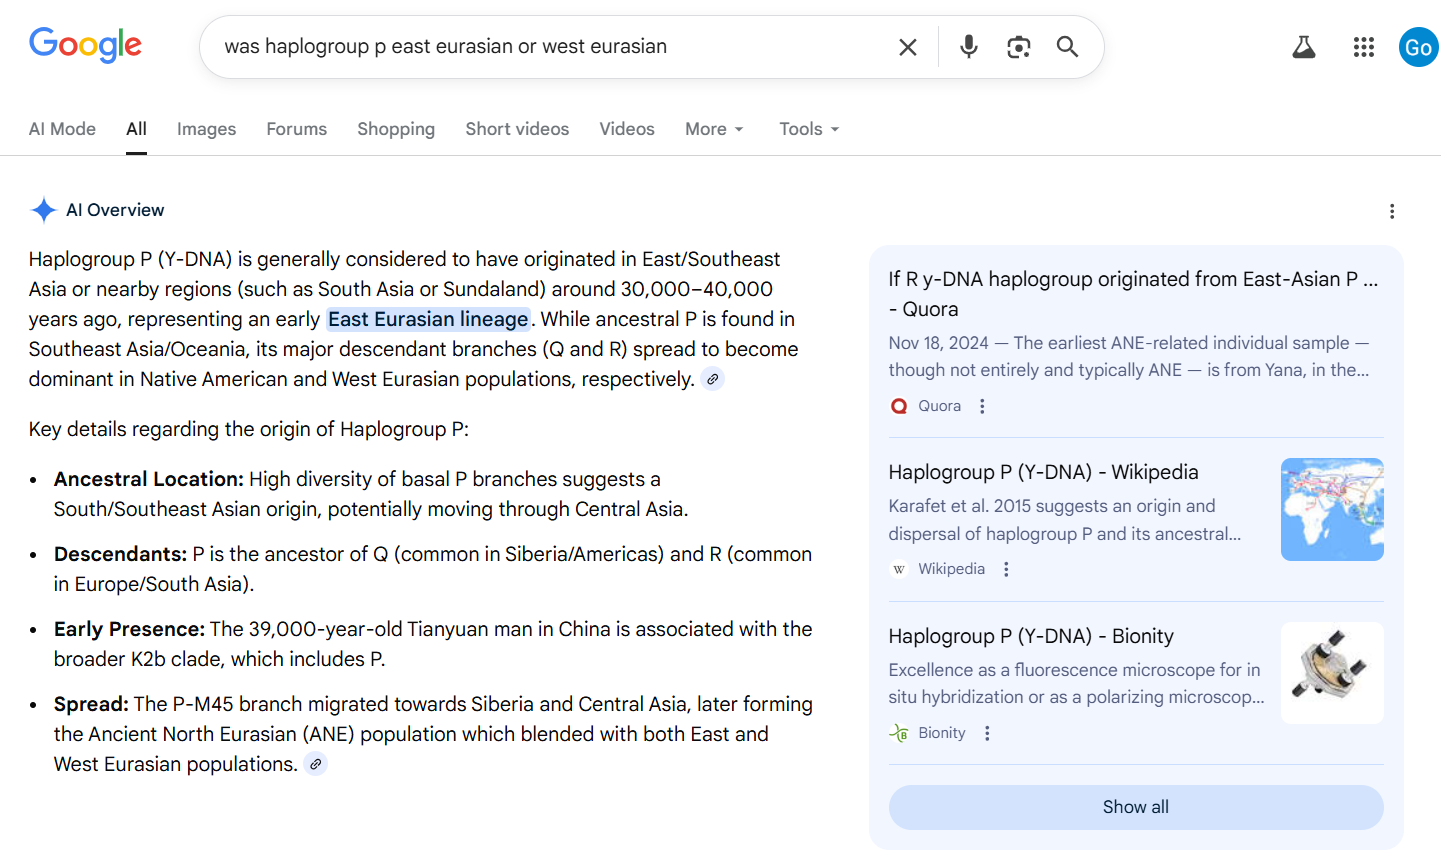Open AI Overview three-dot options menu
Image resolution: width=1441 pixels, height=856 pixels.
pos(1391,211)
